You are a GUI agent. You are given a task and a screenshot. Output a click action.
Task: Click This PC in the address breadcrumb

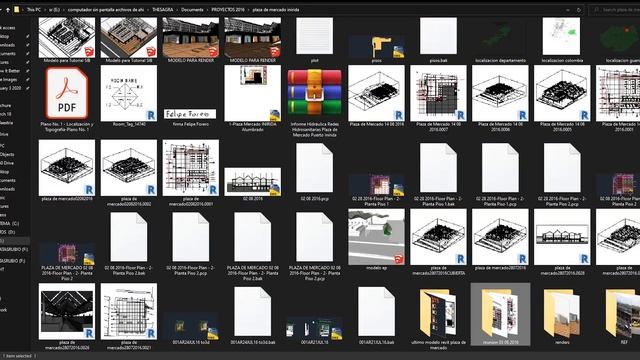(x=34, y=9)
